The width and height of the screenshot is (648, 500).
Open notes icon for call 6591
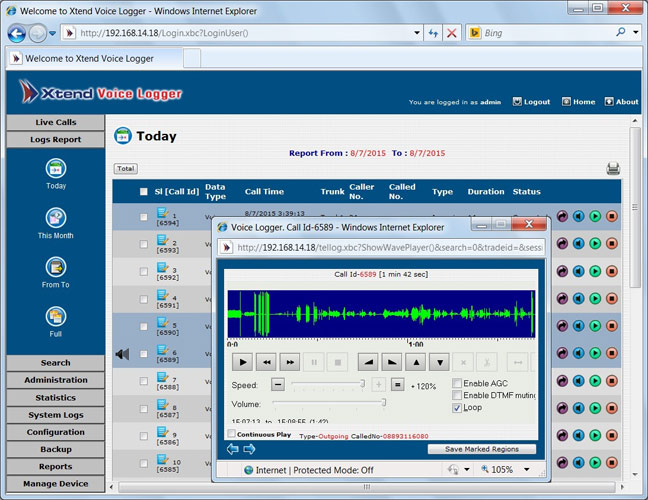pos(162,295)
